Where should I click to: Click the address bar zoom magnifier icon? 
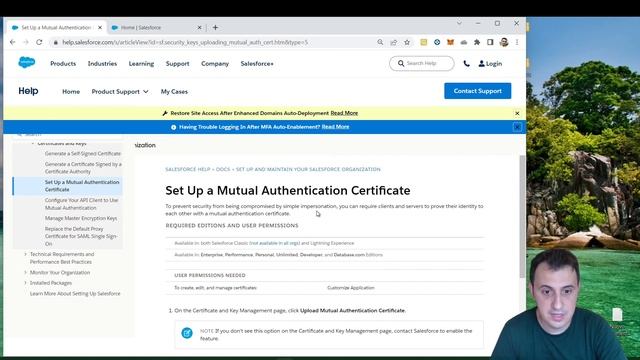point(380,42)
